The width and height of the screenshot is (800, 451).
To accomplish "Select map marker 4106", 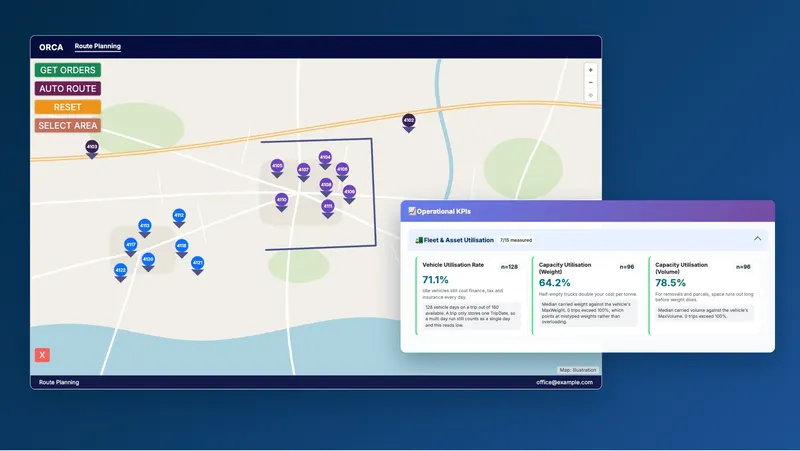I will click(342, 171).
